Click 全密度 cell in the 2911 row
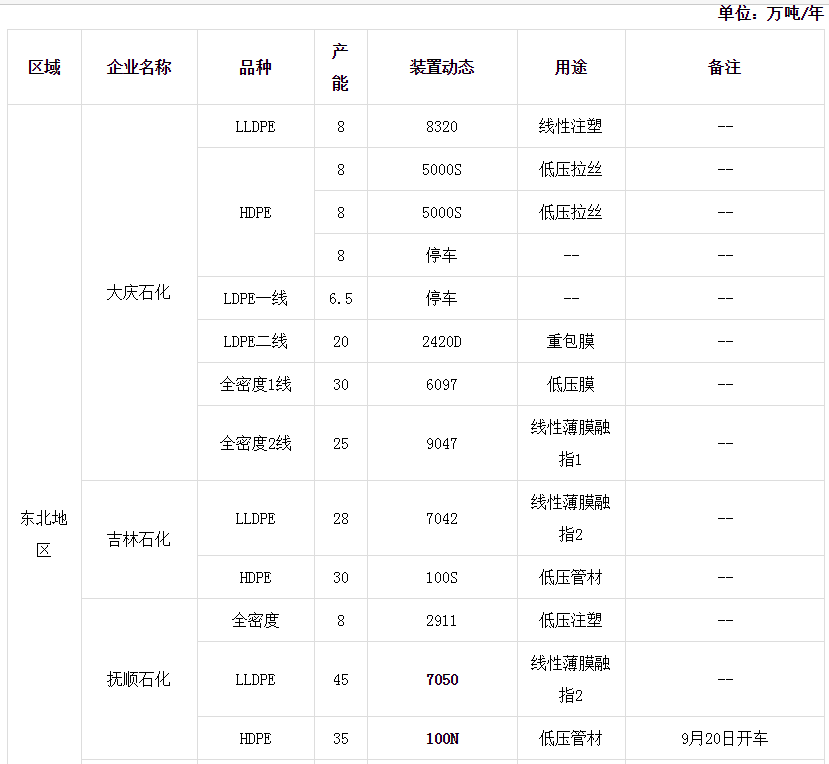 click(x=255, y=620)
